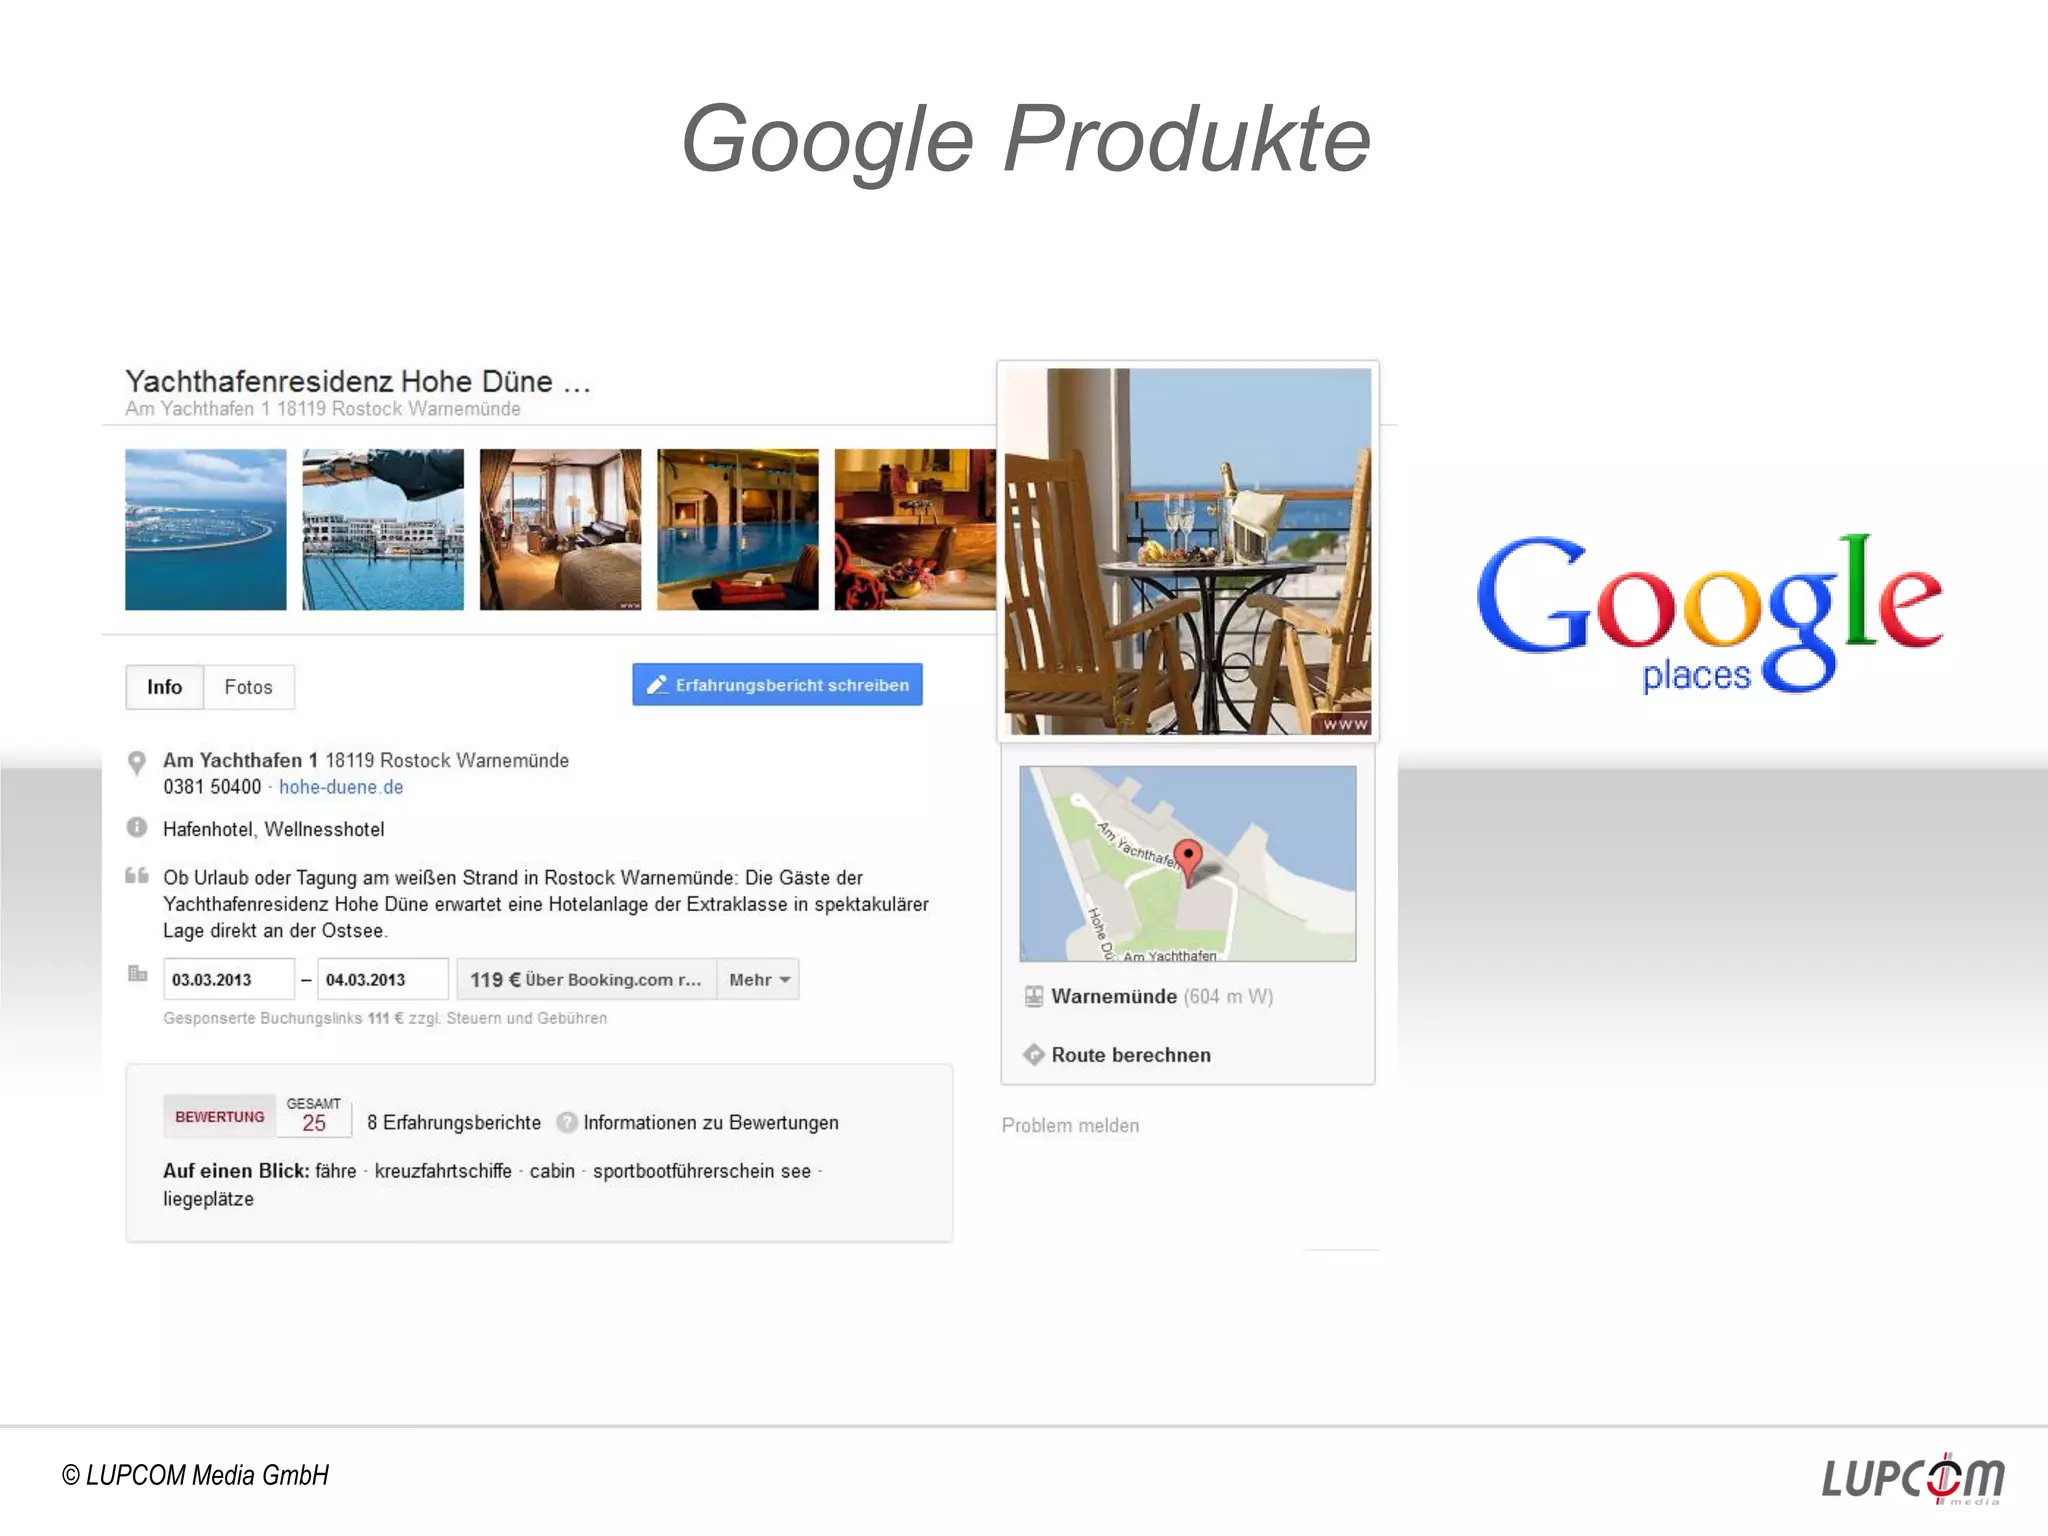Click the Yachthafenresidenz Hohe Düne title
The width and height of the screenshot is (2048, 1536).
click(x=358, y=381)
